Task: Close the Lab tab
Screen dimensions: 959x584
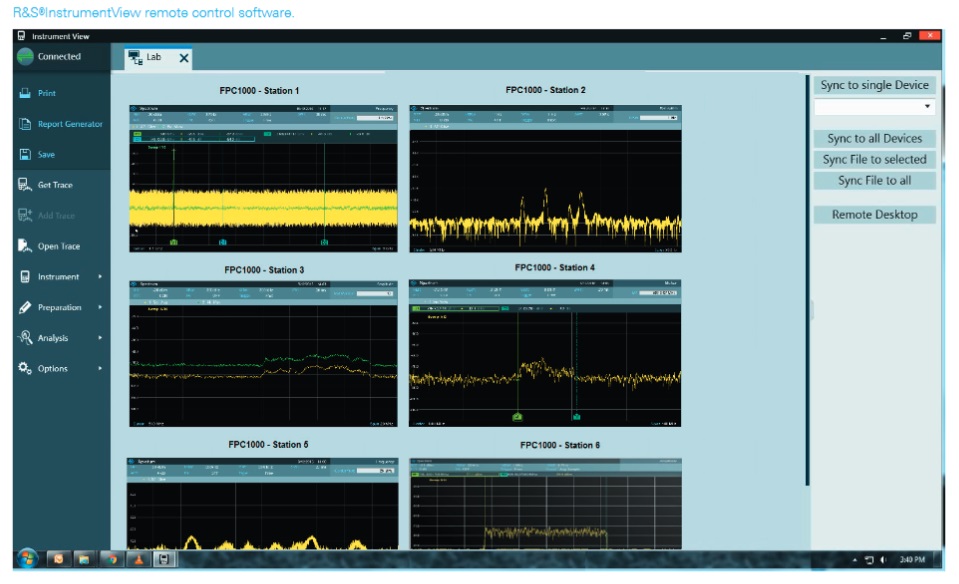Action: 183,58
